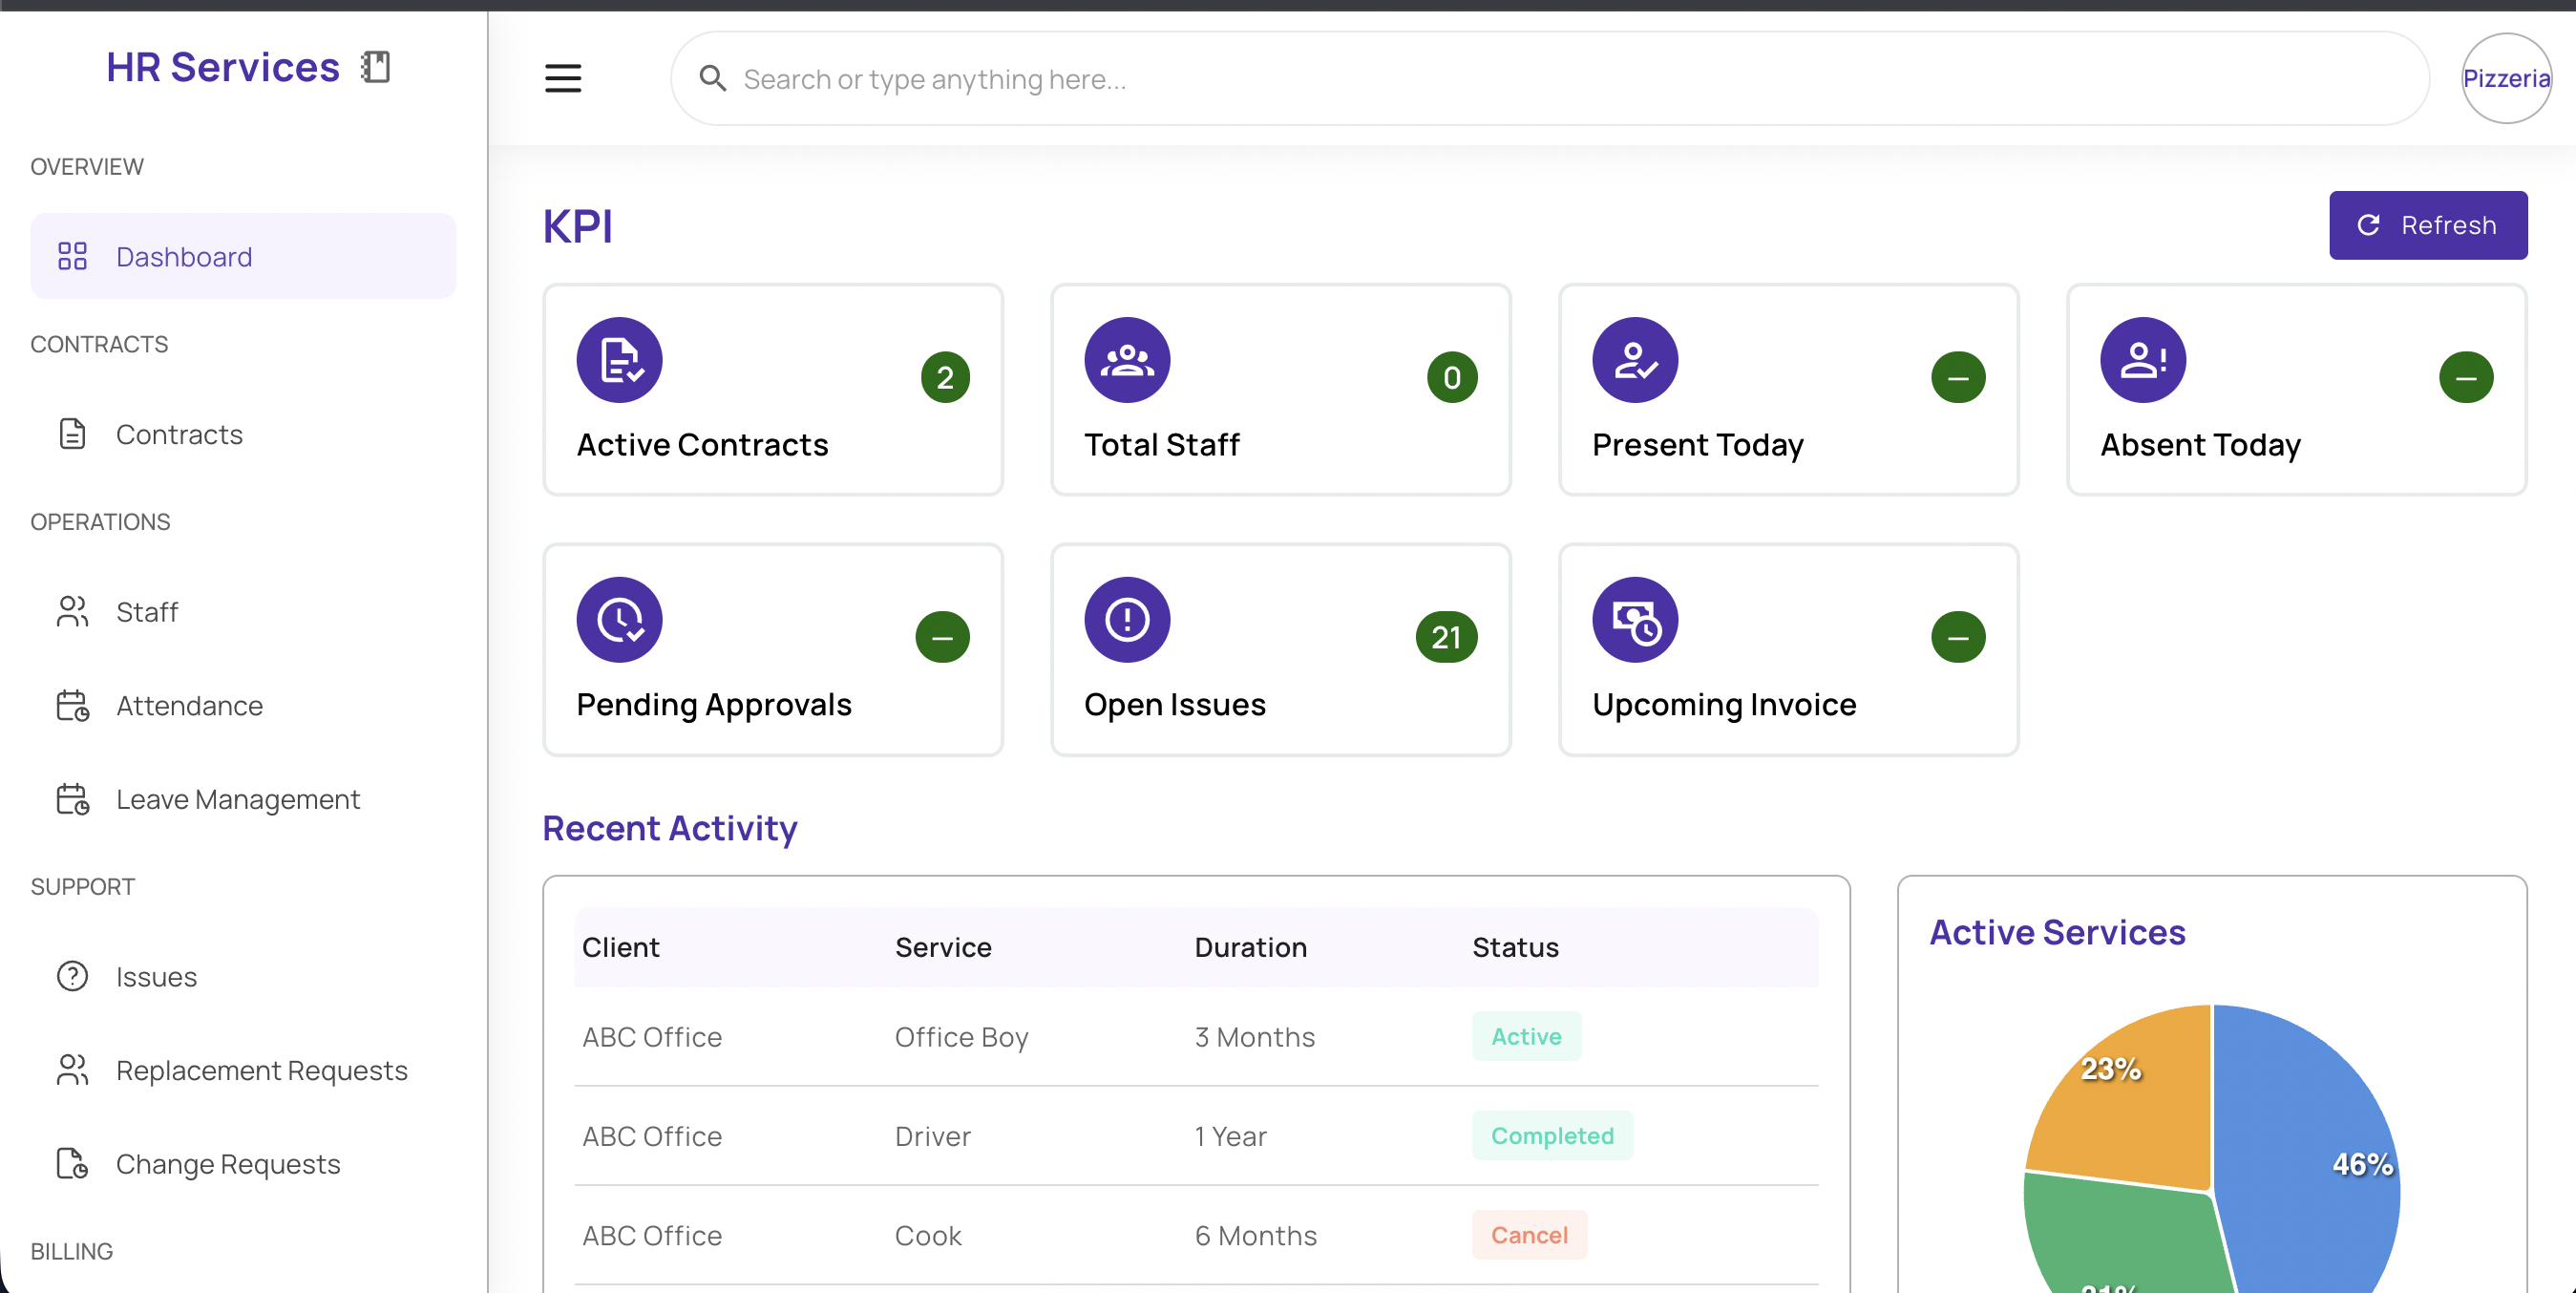
Task: Click the HR Services notebook logo icon
Action: (376, 67)
